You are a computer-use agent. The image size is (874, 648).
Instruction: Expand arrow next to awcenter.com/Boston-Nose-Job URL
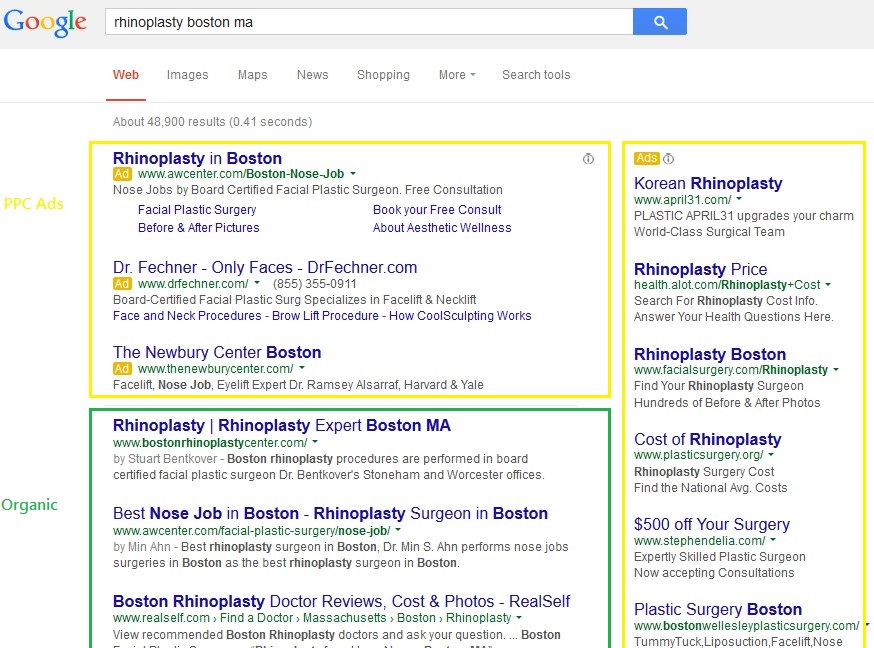click(353, 174)
